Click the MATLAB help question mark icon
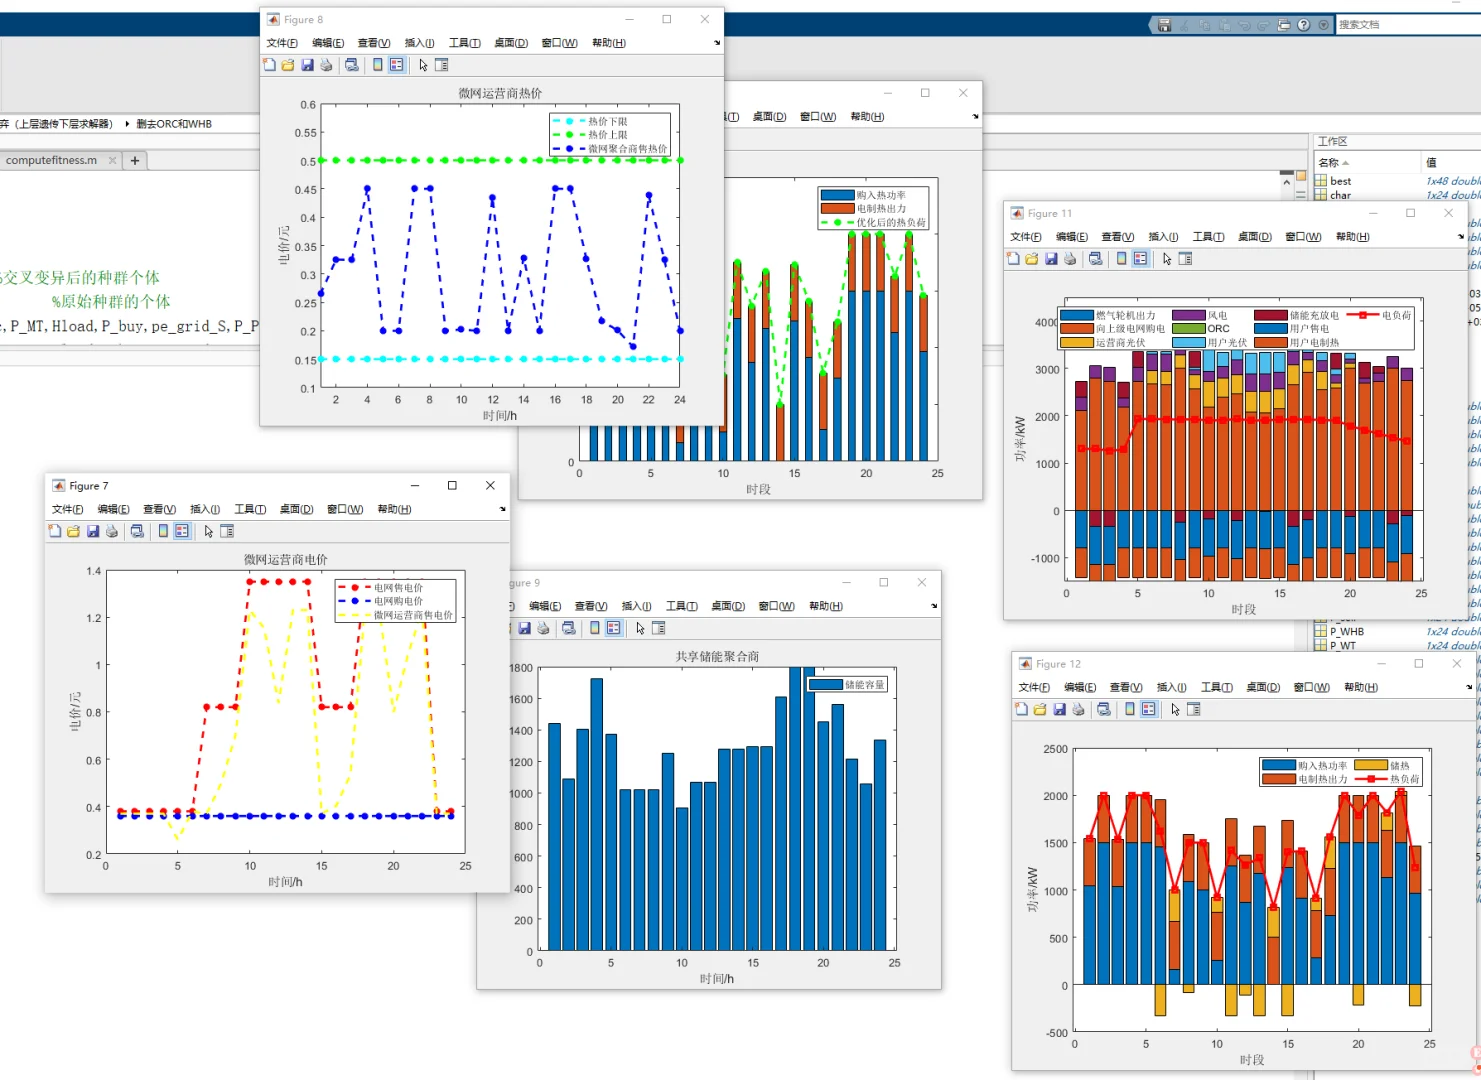 point(1304,25)
